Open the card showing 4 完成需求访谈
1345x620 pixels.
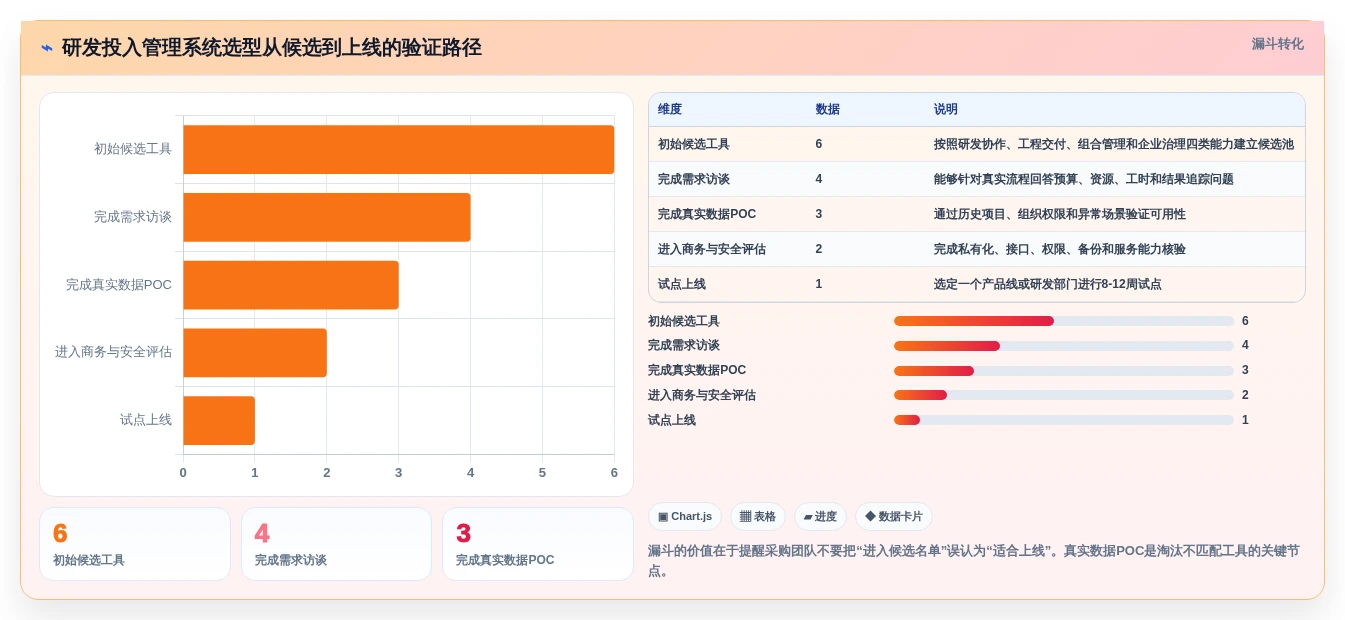[336, 544]
